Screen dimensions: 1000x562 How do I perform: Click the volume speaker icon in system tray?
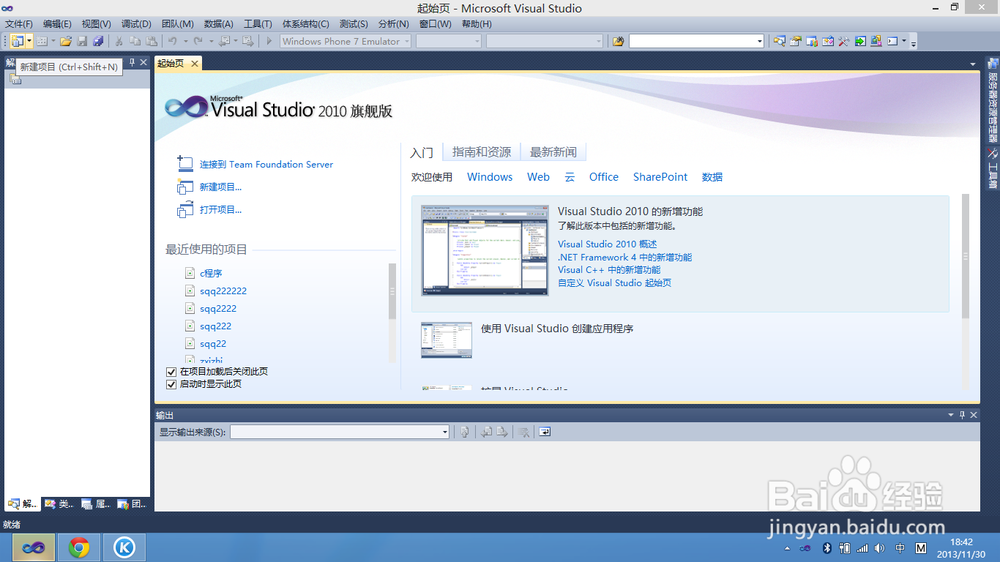click(x=880, y=548)
